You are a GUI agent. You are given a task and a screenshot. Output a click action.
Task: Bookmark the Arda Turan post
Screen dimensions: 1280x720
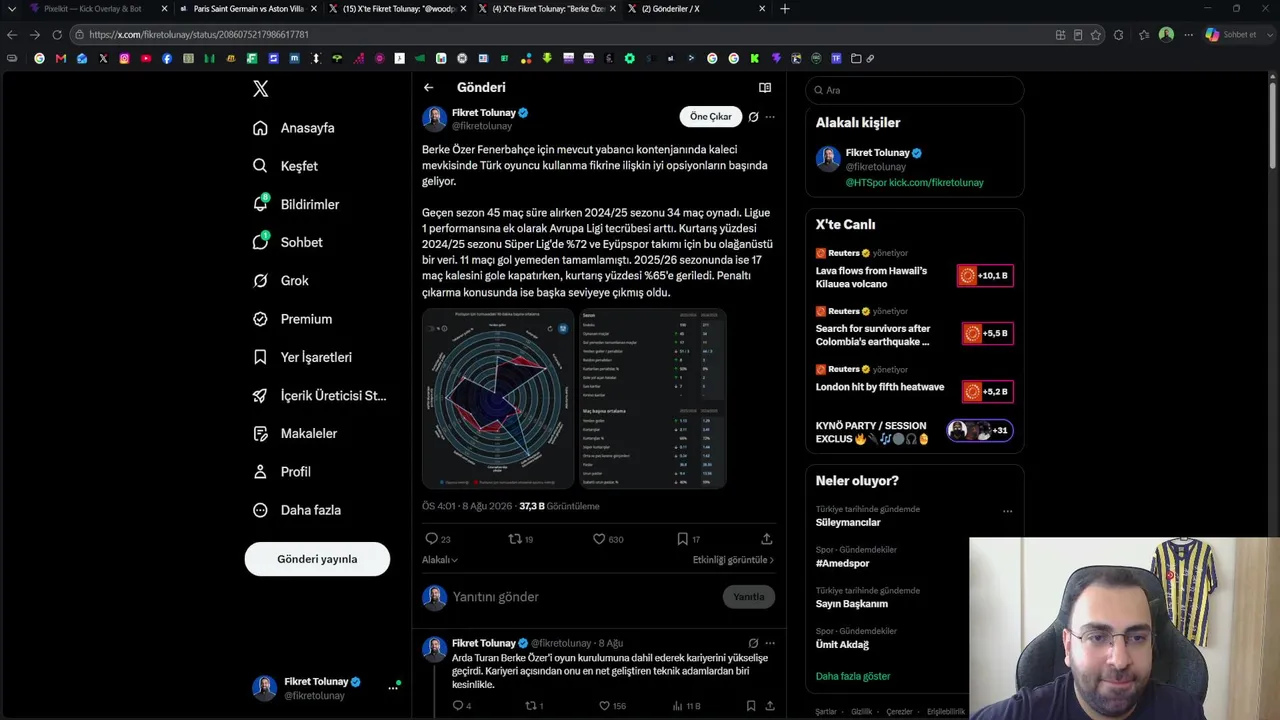(x=751, y=706)
